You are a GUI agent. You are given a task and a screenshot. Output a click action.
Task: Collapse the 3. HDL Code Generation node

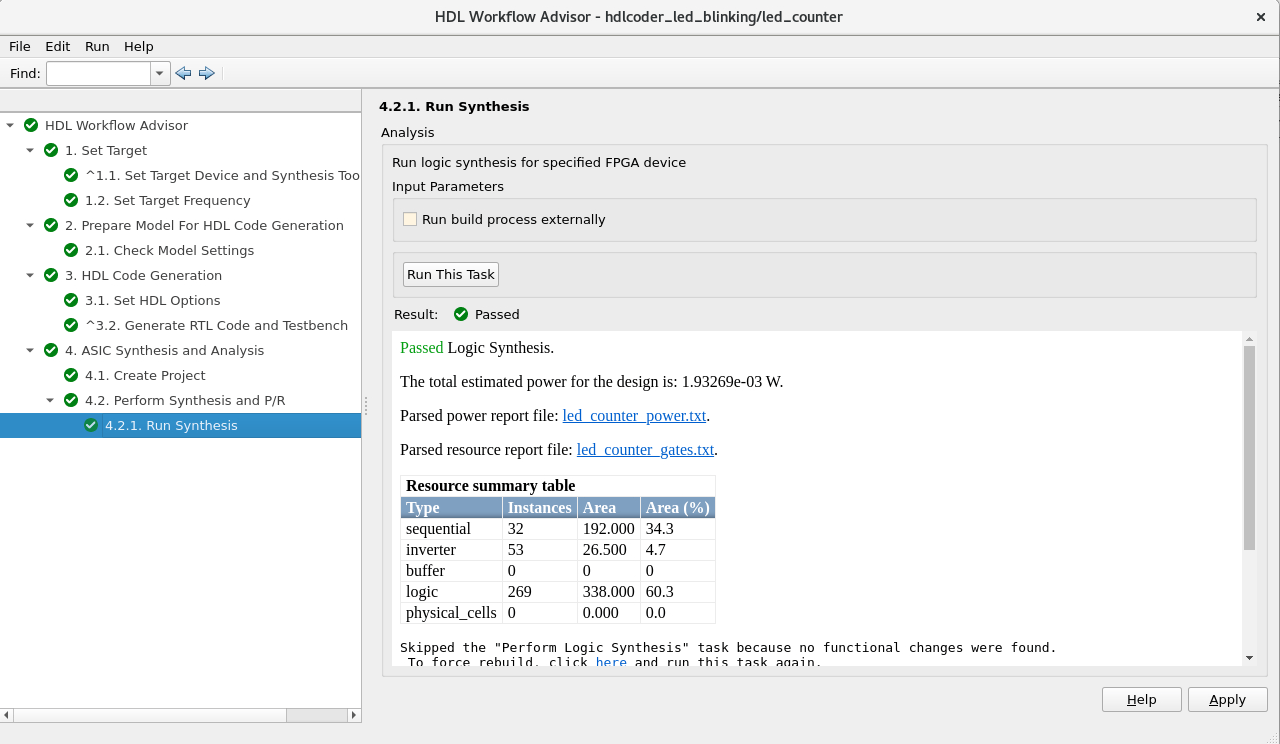(x=30, y=275)
